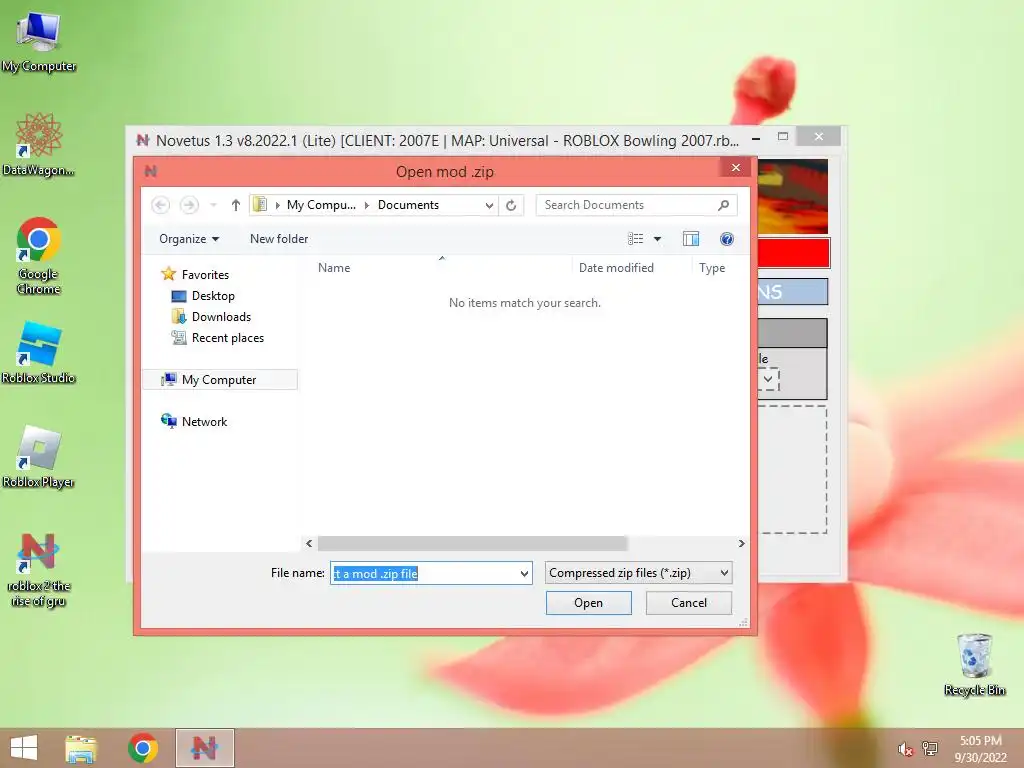Go up one folder level
Image resolution: width=1024 pixels, height=768 pixels.
click(236, 205)
